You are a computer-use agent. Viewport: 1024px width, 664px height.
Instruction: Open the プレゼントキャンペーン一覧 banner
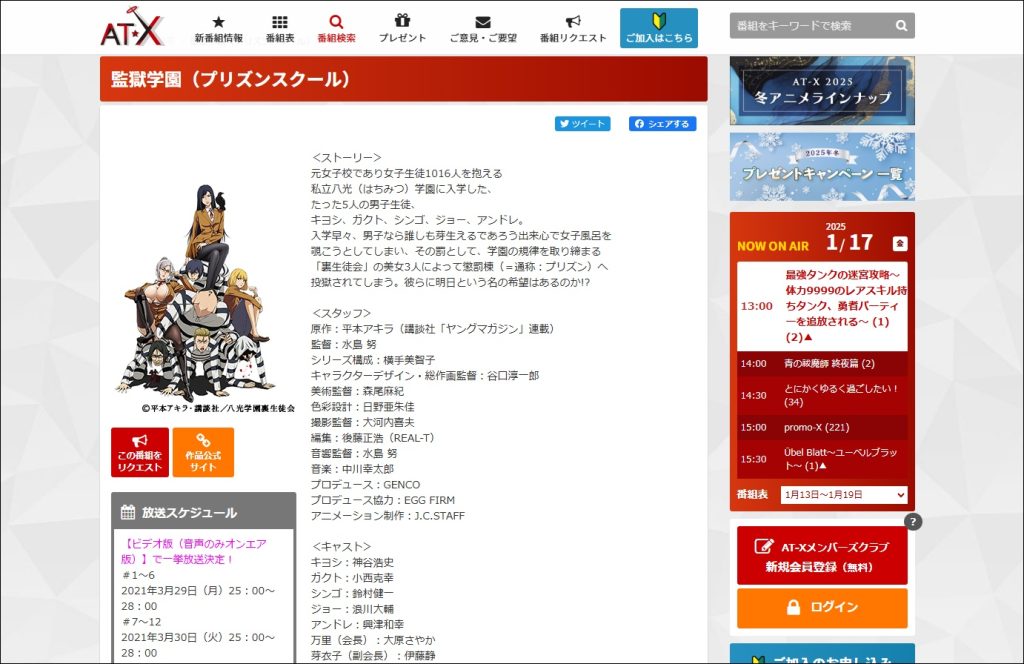coord(822,166)
